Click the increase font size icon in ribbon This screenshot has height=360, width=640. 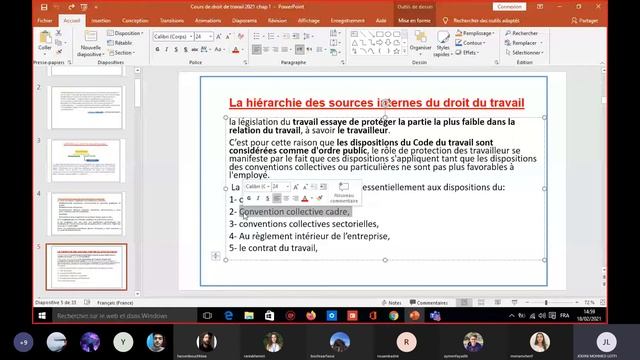[219, 37]
